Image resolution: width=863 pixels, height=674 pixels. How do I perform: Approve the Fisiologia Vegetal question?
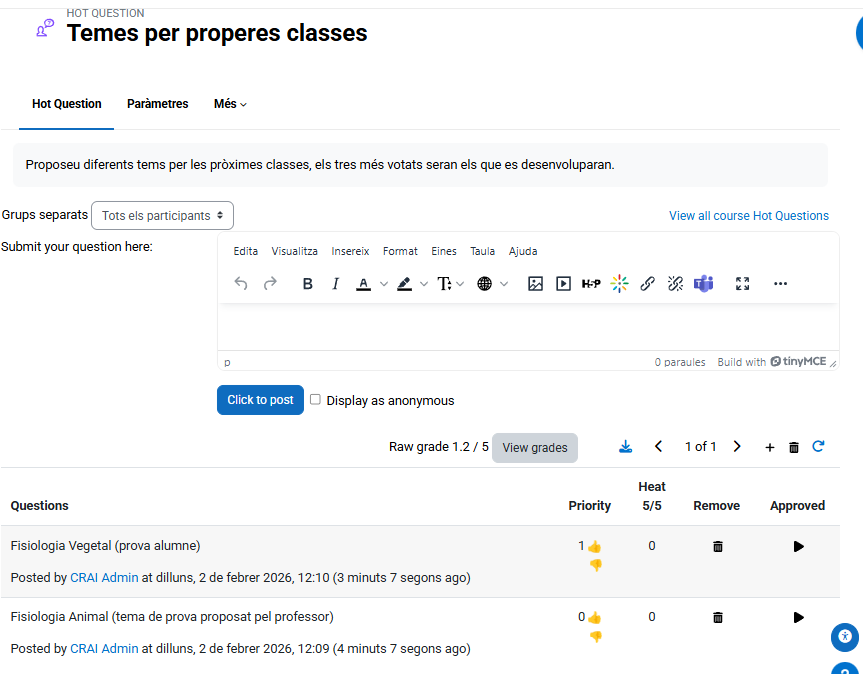pos(798,547)
